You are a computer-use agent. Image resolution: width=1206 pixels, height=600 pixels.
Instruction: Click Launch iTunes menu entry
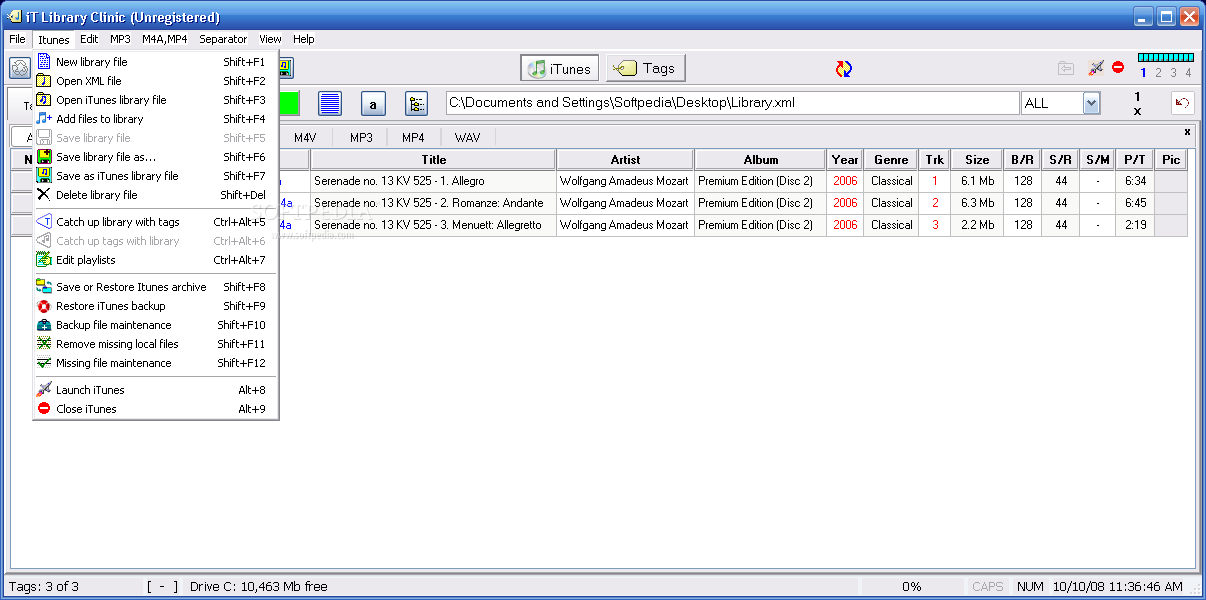click(155, 390)
